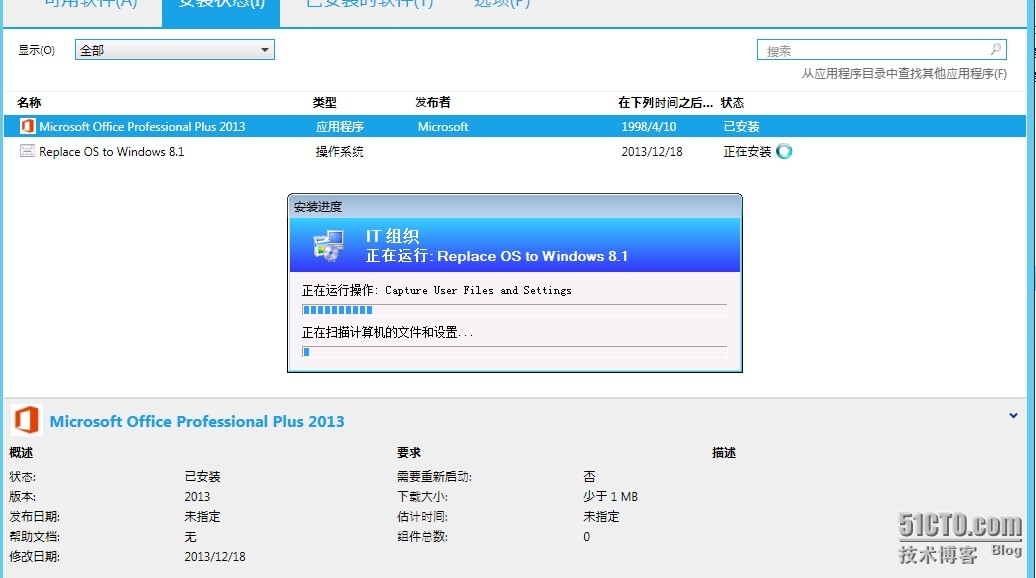1036x578 pixels.
Task: Sort by the 发布者 column header
Action: (x=433, y=102)
